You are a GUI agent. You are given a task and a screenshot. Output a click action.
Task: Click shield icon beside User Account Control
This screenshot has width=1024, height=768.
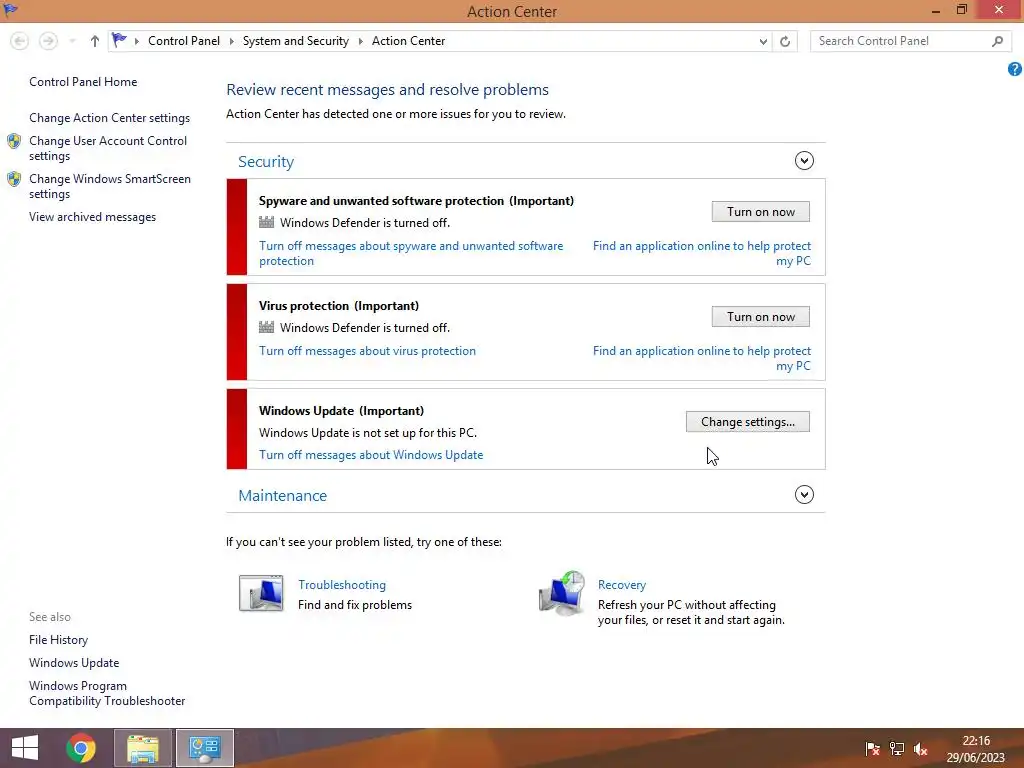(x=14, y=141)
